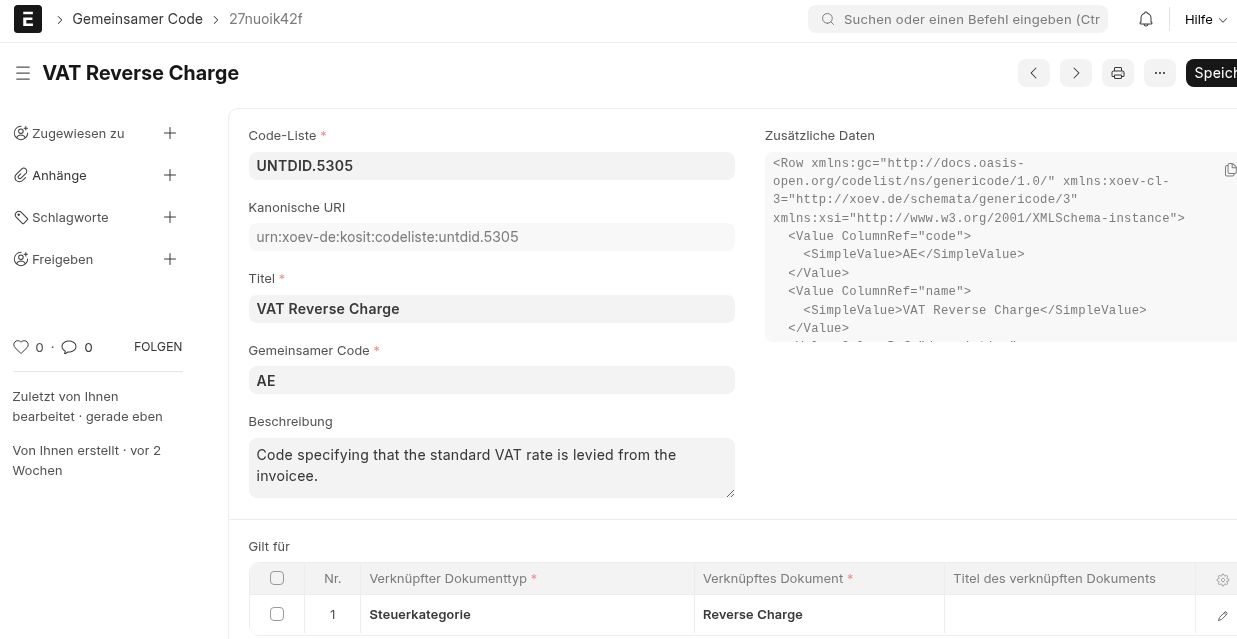1237x639 pixels.
Task: Add assignment via Zugewiesen zu plus
Action: tap(170, 133)
